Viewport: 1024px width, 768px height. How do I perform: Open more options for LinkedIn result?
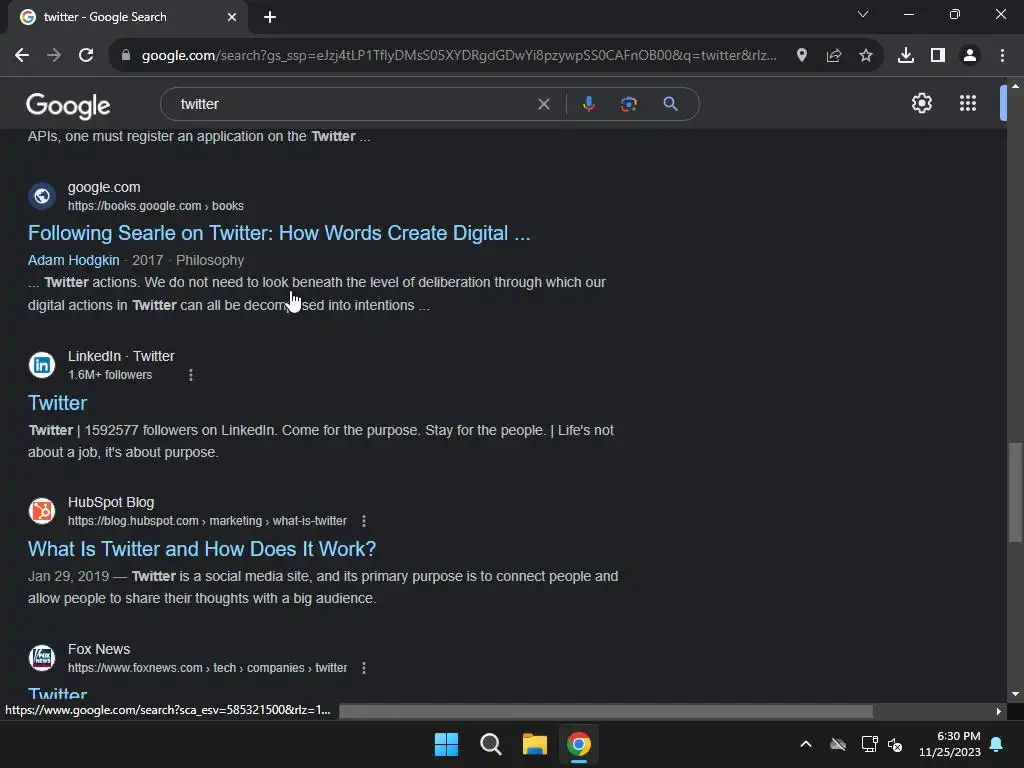(x=191, y=375)
